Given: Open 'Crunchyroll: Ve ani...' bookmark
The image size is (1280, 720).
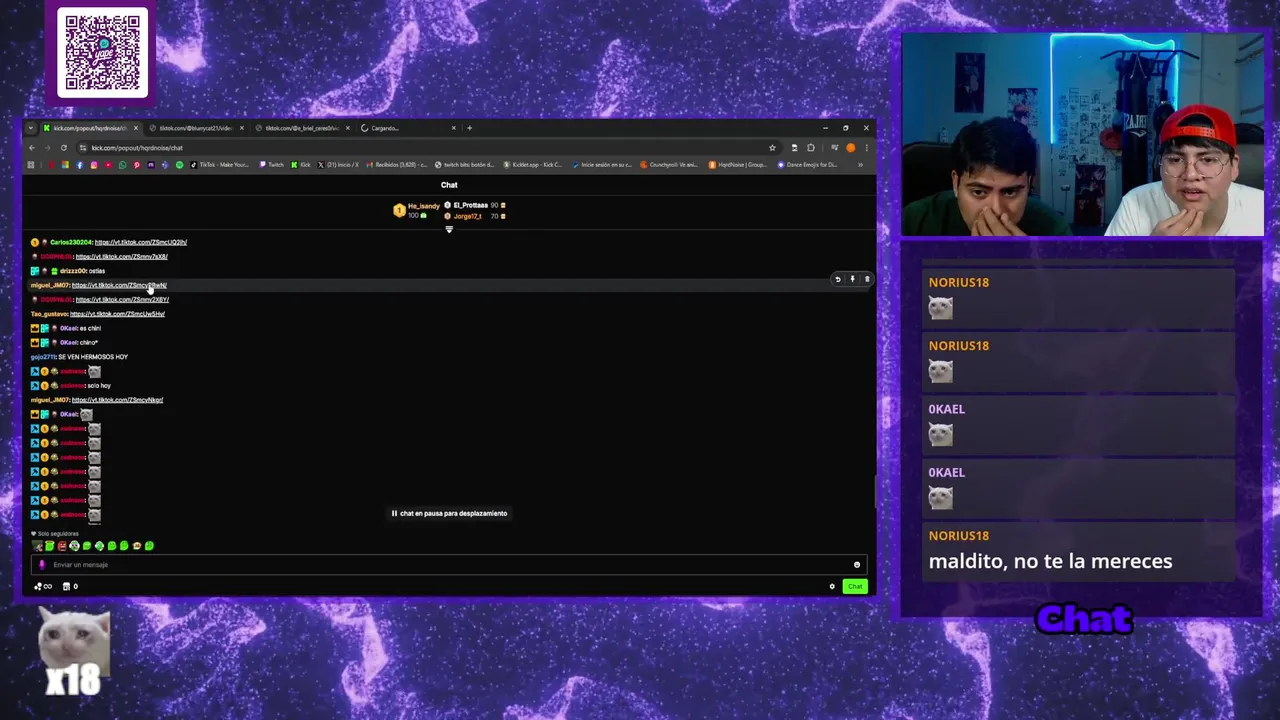Looking at the screenshot, I should coord(669,165).
